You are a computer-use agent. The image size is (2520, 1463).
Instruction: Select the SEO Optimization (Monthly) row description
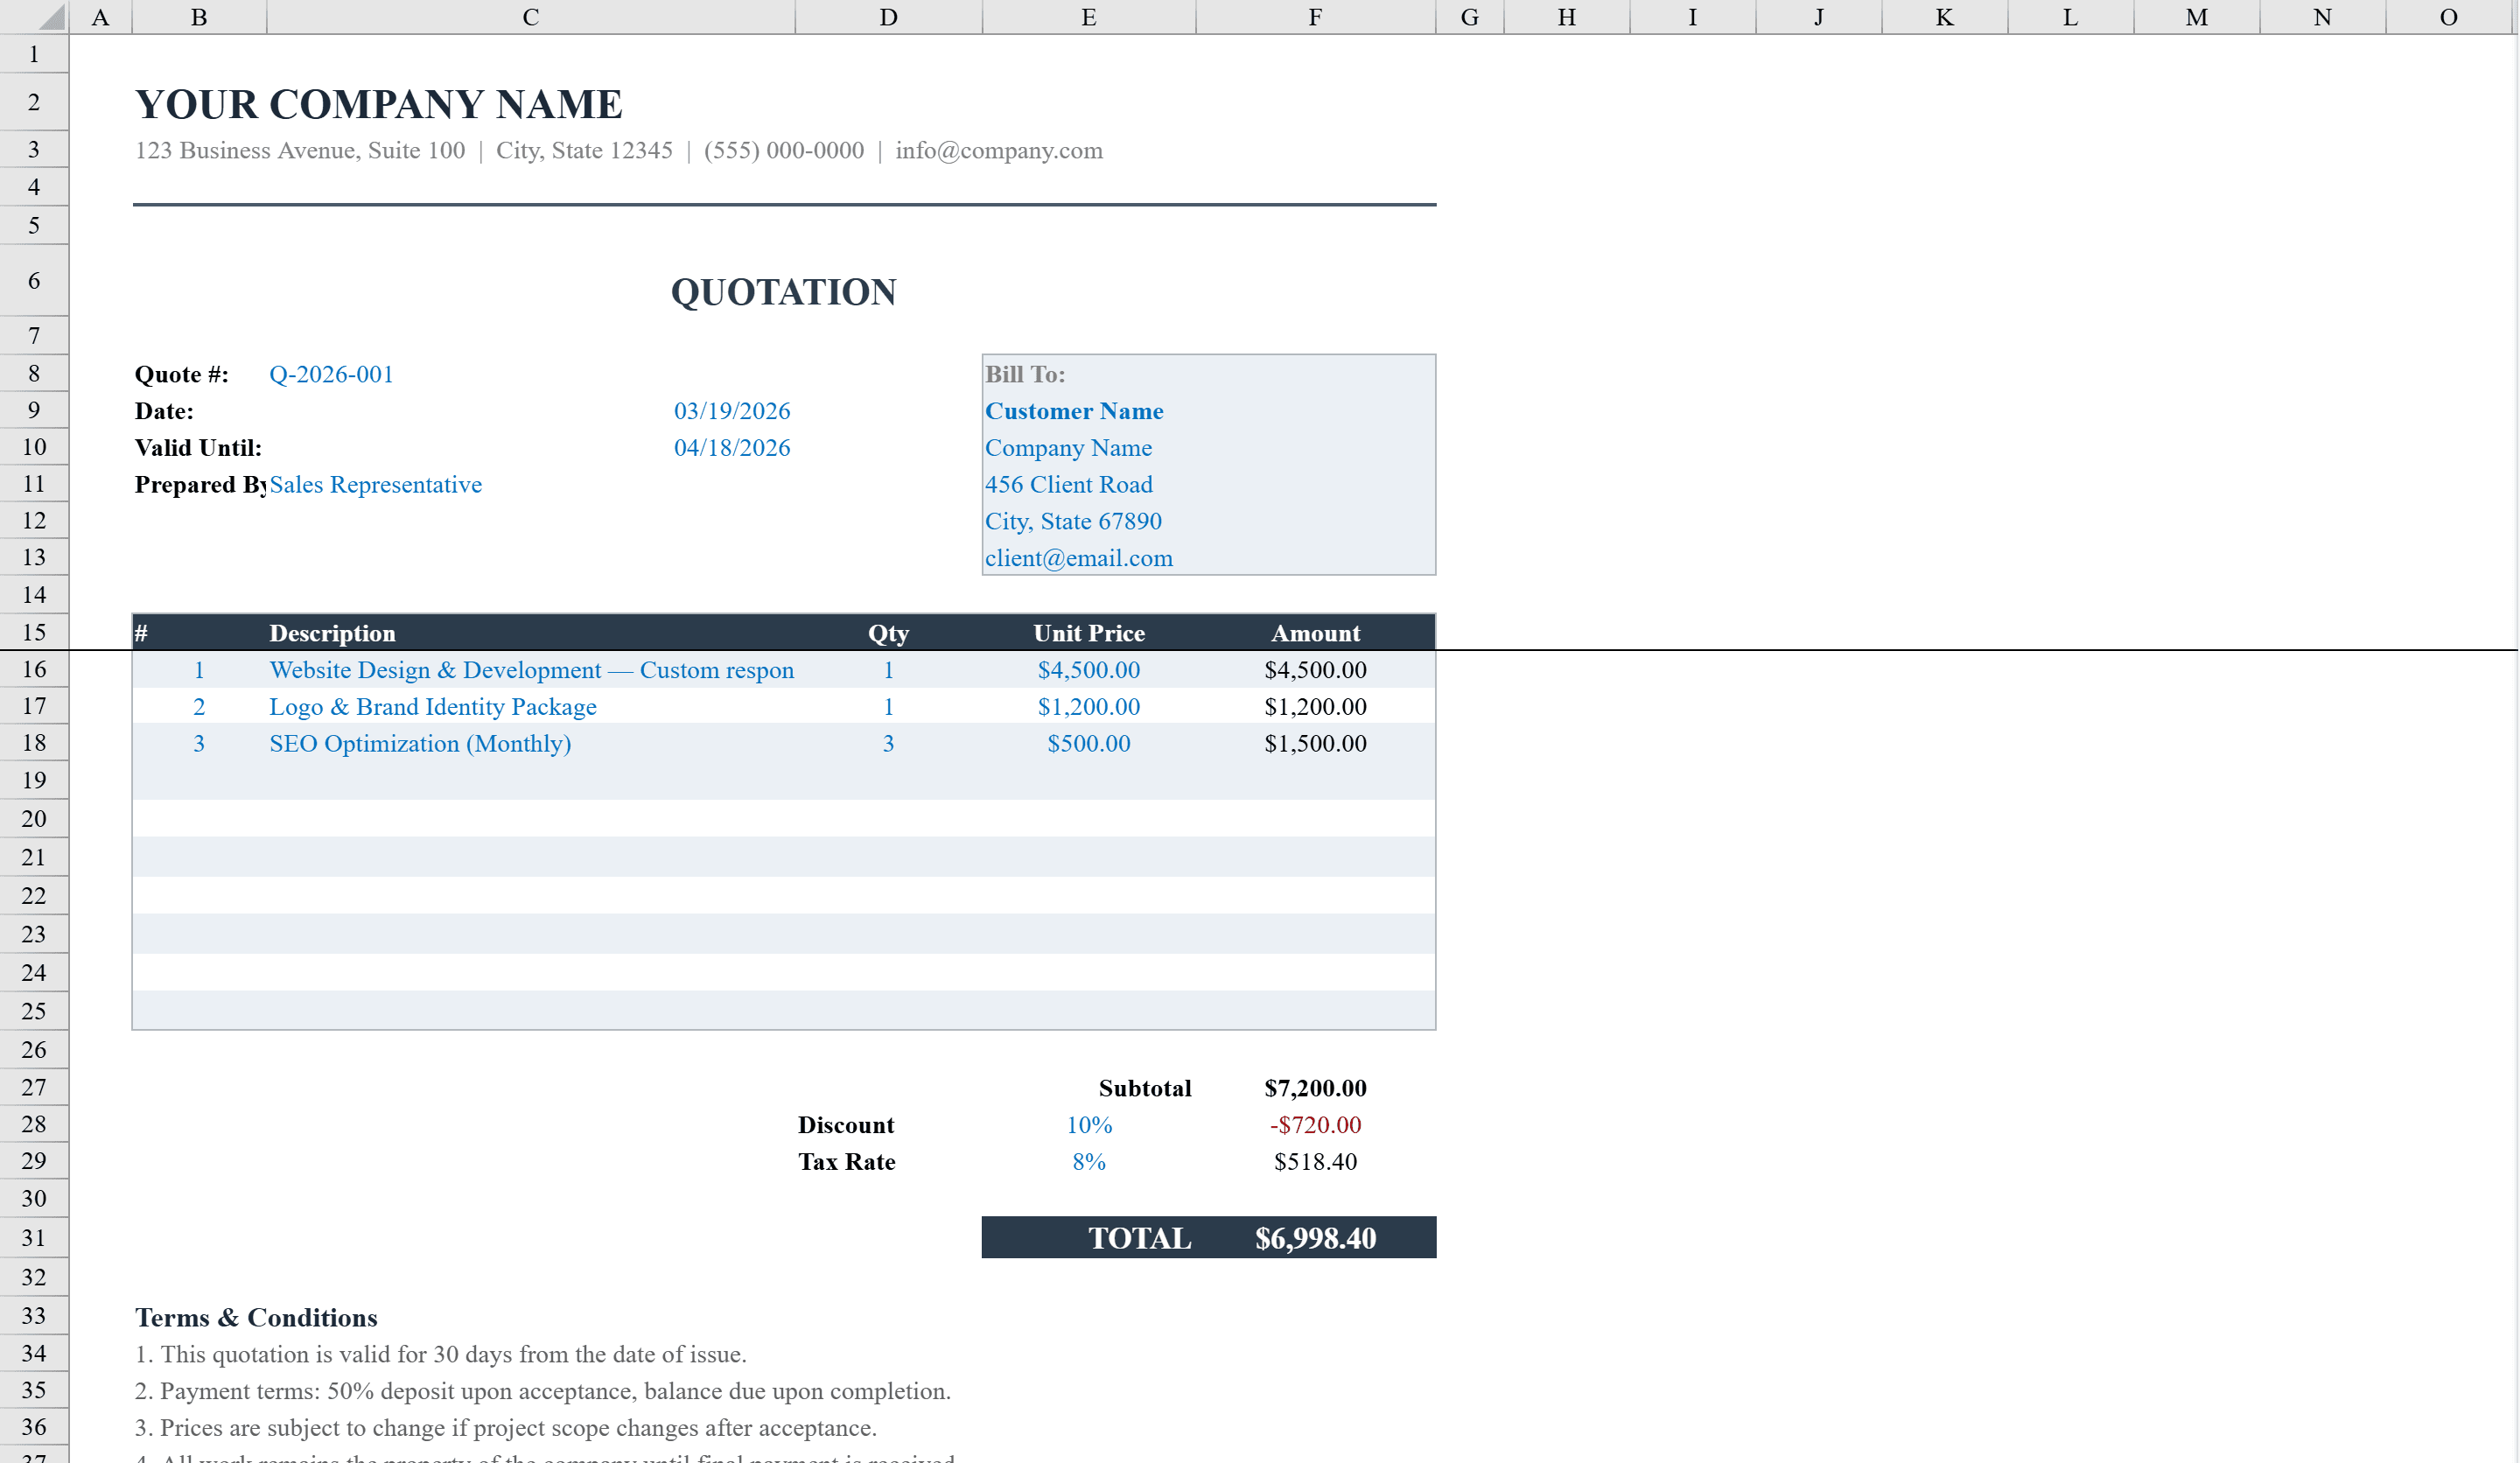[x=420, y=743]
